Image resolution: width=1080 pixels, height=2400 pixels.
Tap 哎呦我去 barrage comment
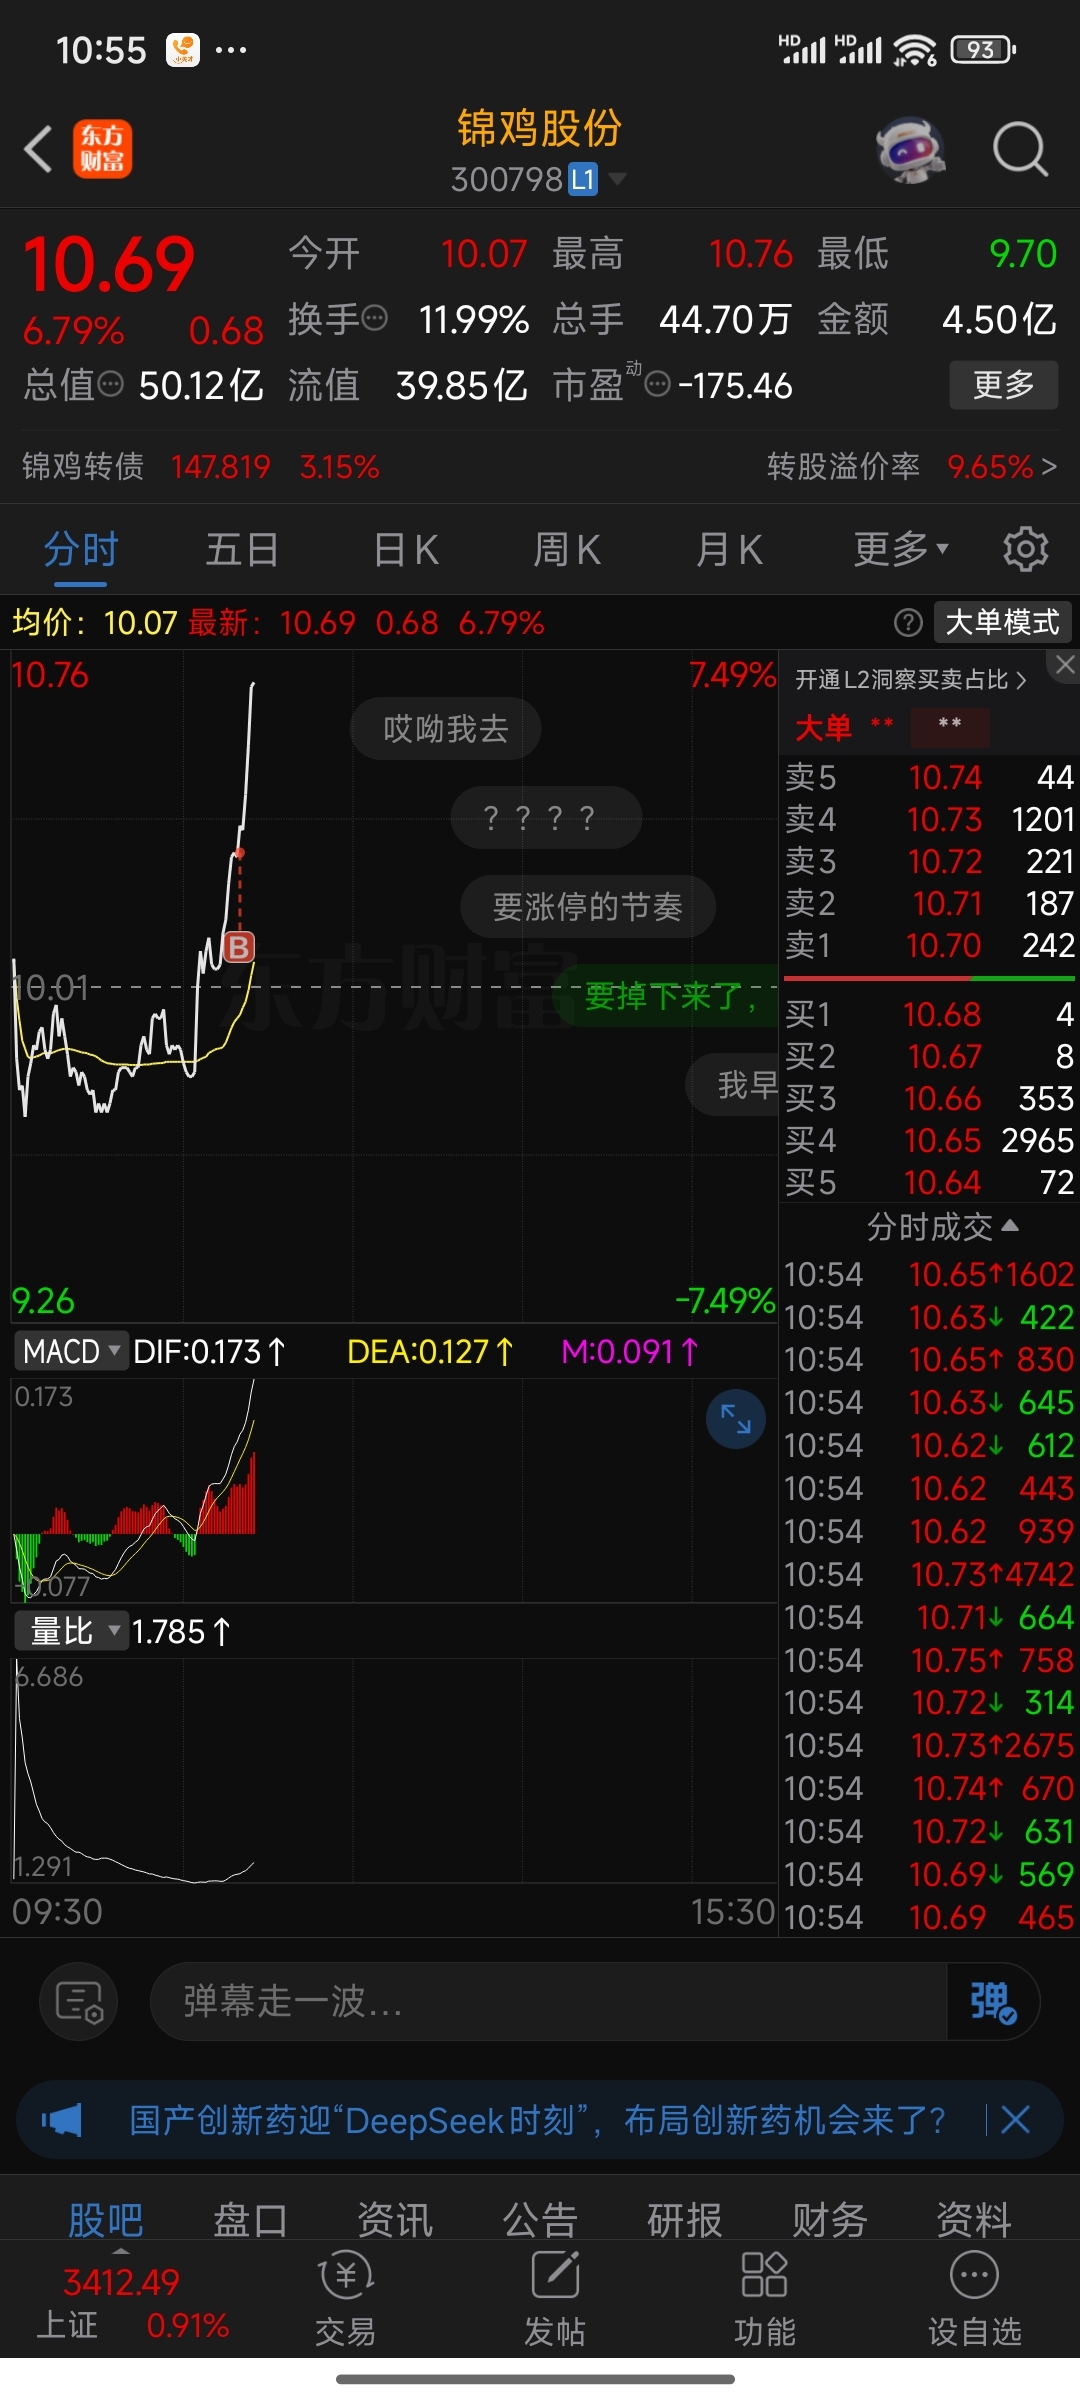click(446, 729)
